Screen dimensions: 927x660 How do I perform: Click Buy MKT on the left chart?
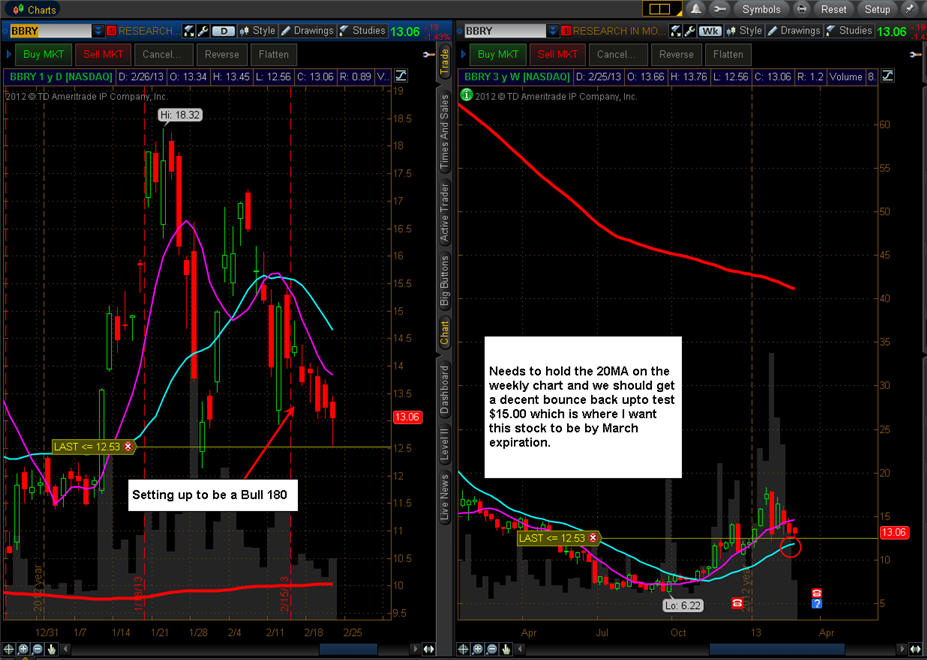click(x=43, y=54)
